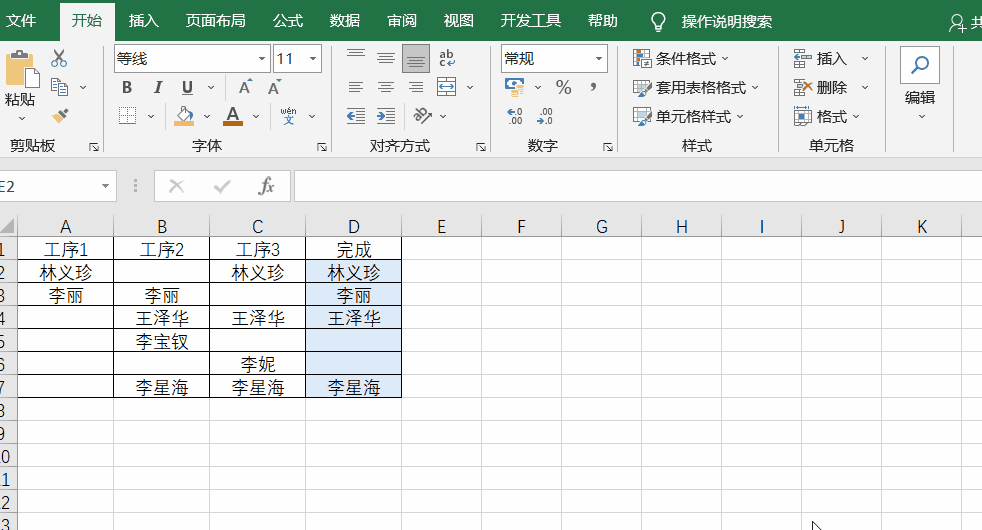This screenshot has height=530, width=982.
Task: Center text horizontally
Action: click(x=386, y=87)
